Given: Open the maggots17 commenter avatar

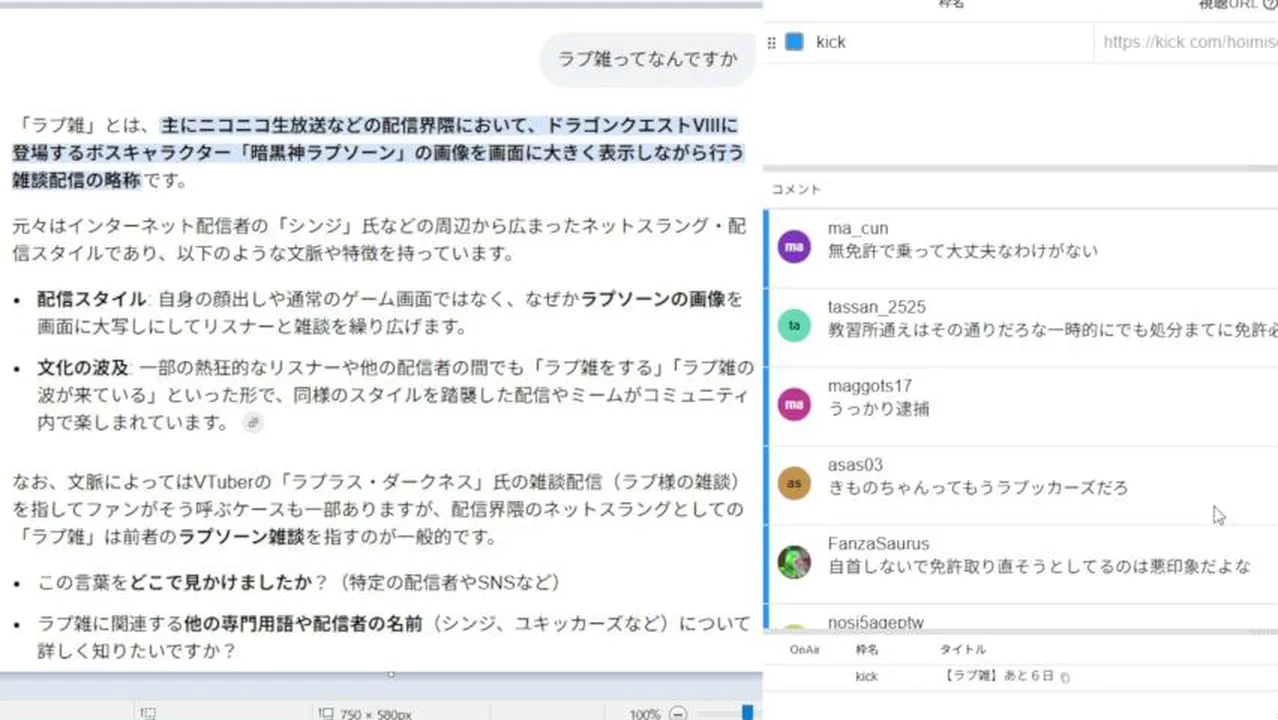Looking at the screenshot, I should pos(794,404).
